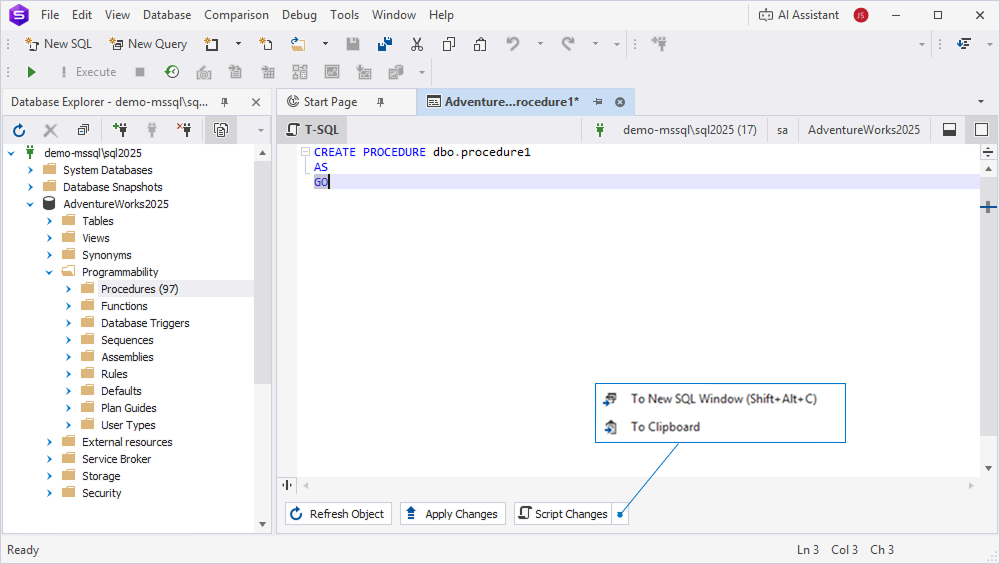Close the Adventure...rocedure1 tab

(620, 102)
